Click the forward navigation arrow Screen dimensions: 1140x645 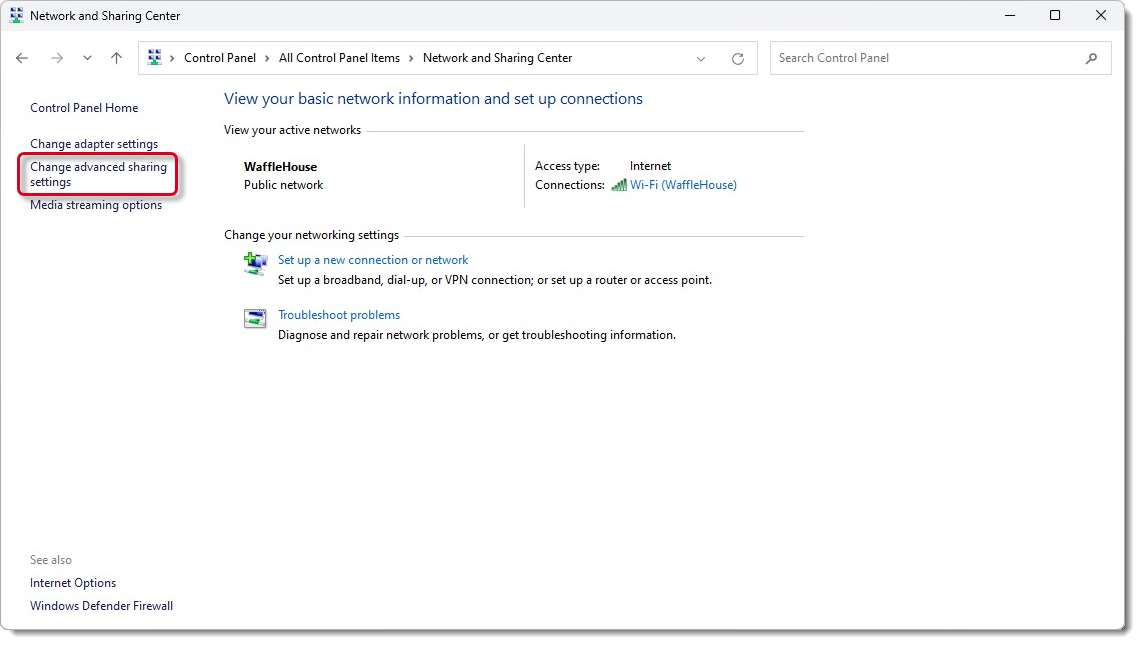point(54,58)
